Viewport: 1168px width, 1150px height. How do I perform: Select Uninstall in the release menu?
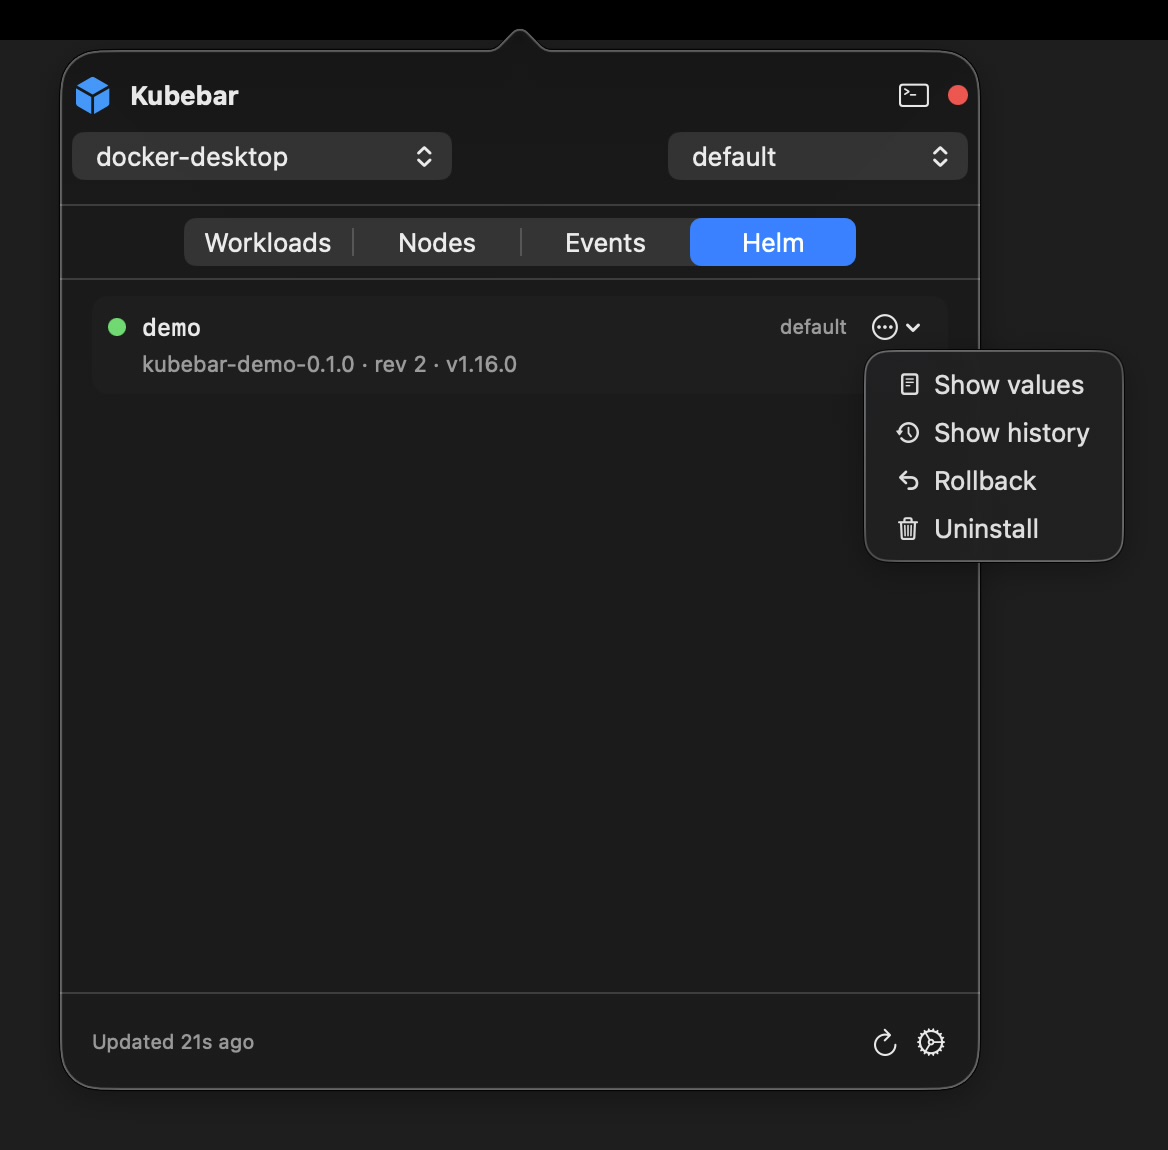993,529
